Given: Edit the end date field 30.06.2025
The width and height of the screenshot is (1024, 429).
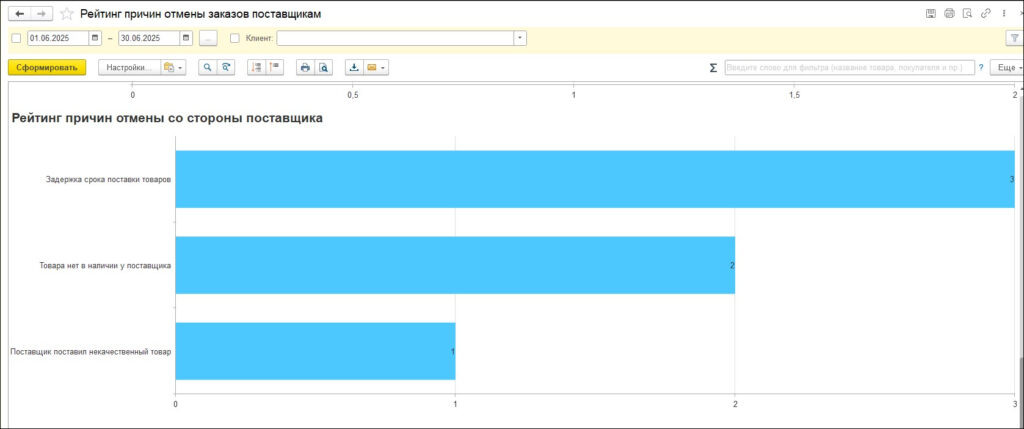Looking at the screenshot, I should pos(149,39).
